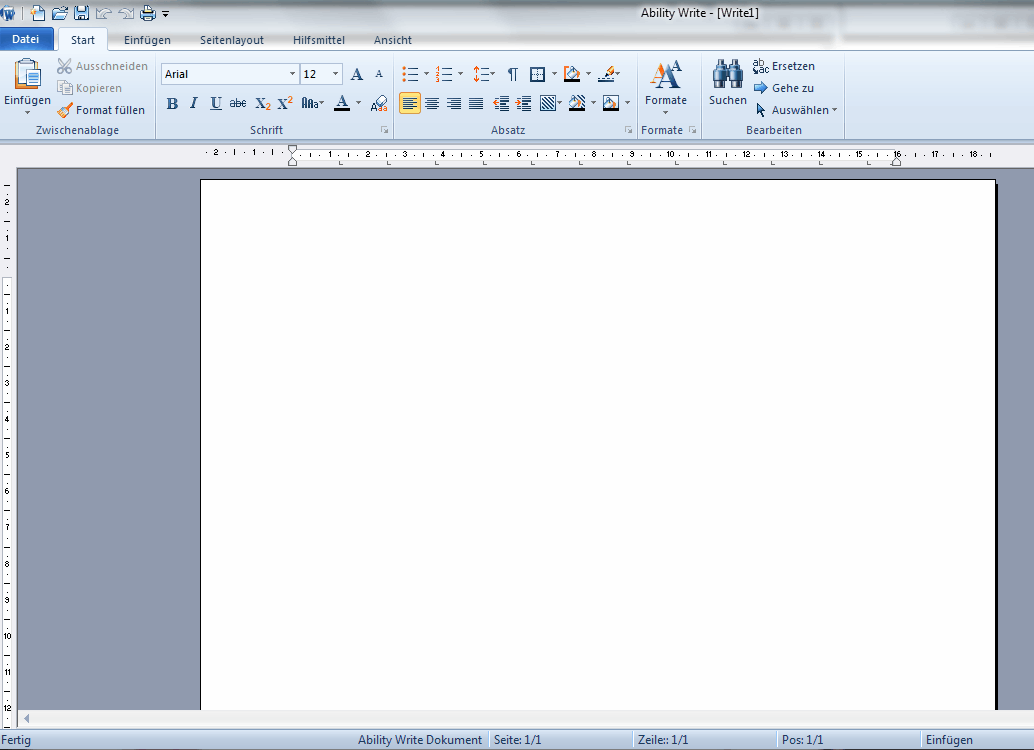Toggle italic formatting
The height and width of the screenshot is (750, 1034).
click(x=194, y=104)
